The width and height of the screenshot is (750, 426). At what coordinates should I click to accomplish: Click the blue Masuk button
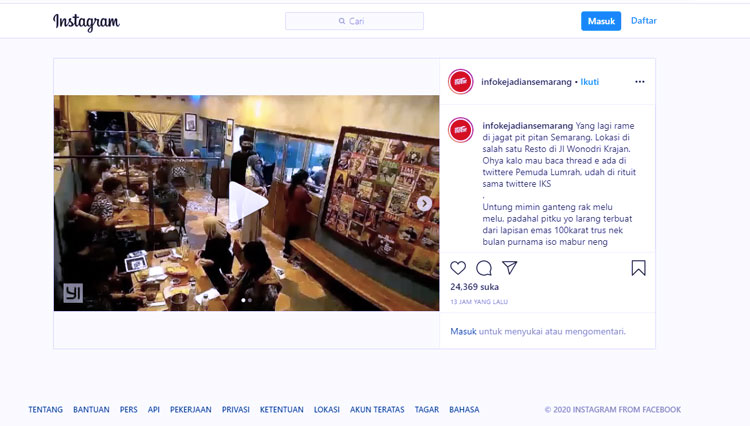click(x=601, y=21)
